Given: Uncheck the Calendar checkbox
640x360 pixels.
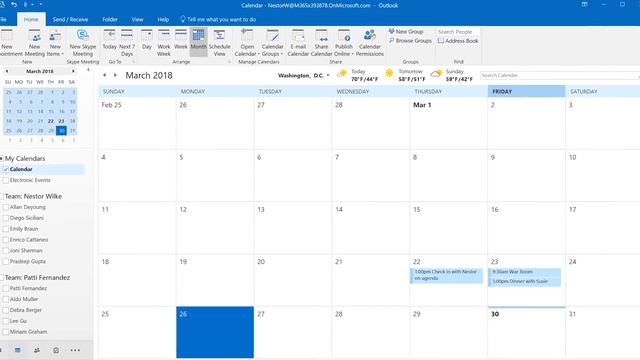Looking at the screenshot, I should coord(6,169).
